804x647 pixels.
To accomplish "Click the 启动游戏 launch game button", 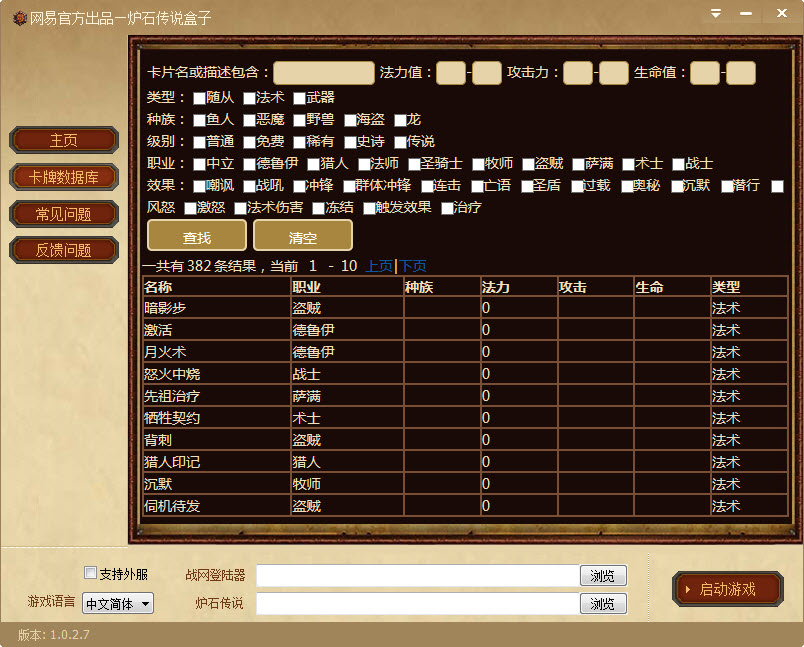I will [x=727, y=589].
